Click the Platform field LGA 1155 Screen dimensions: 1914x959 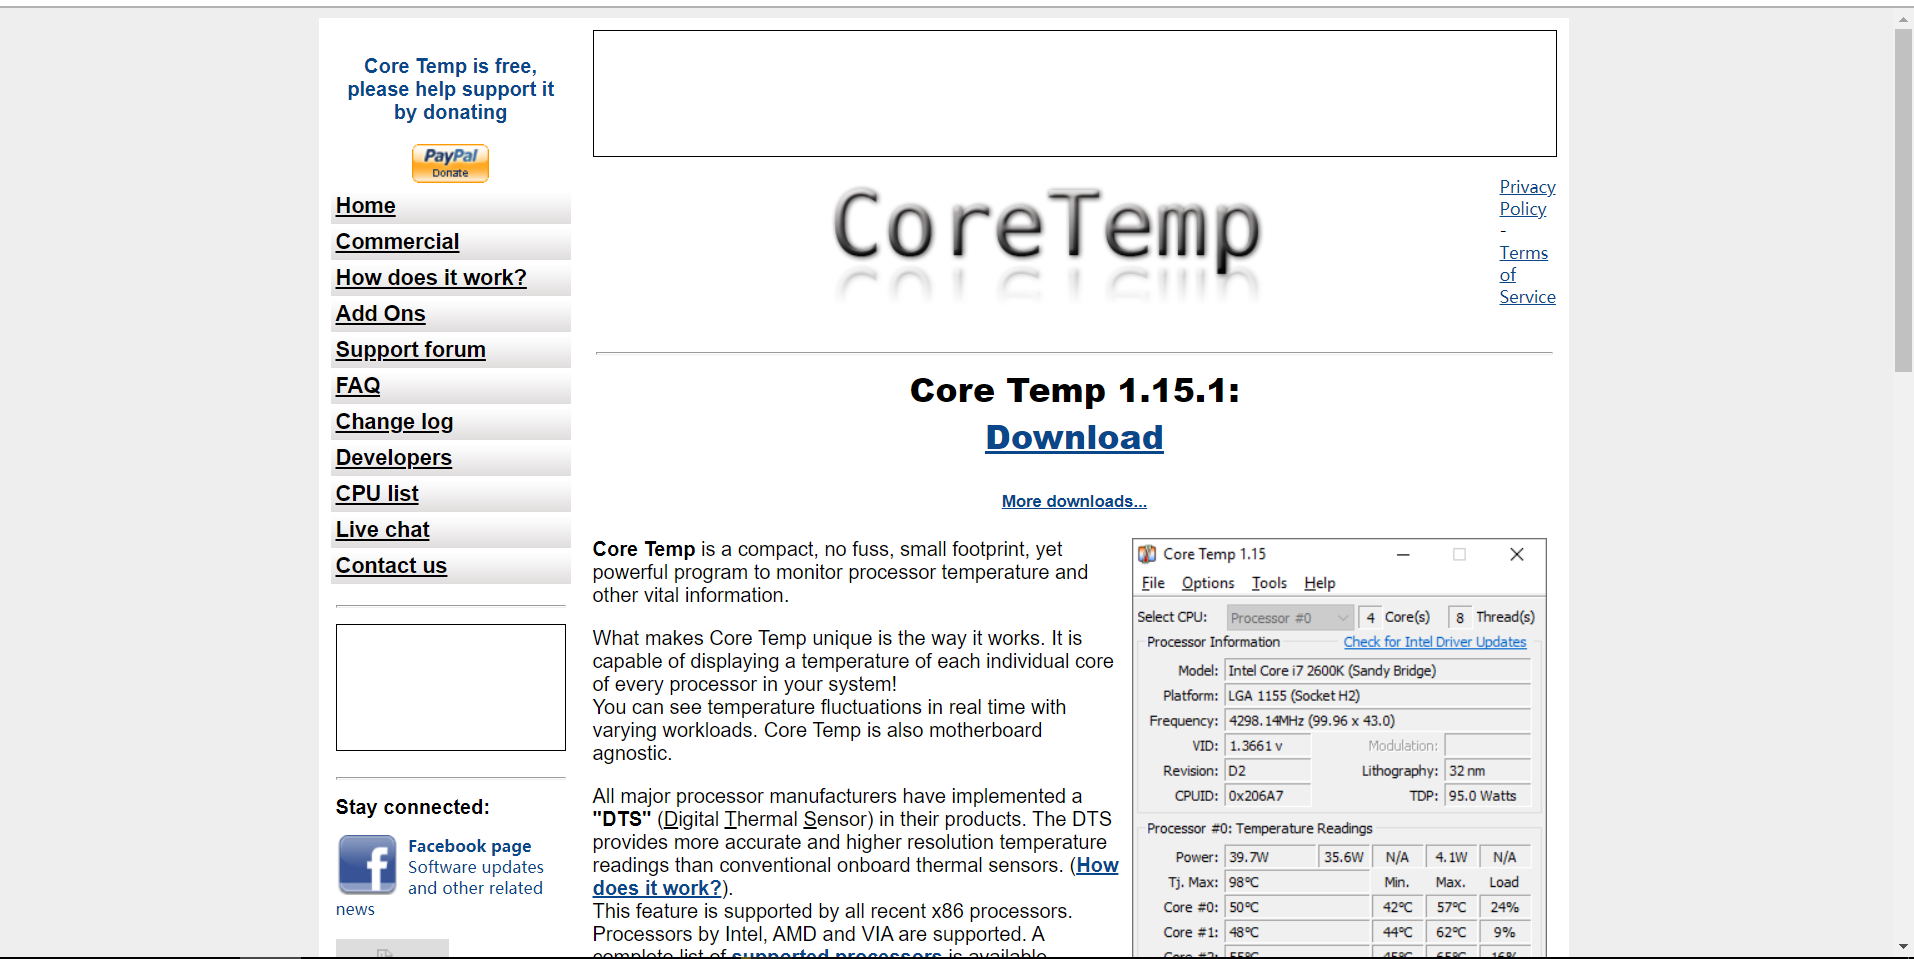[x=1377, y=696]
